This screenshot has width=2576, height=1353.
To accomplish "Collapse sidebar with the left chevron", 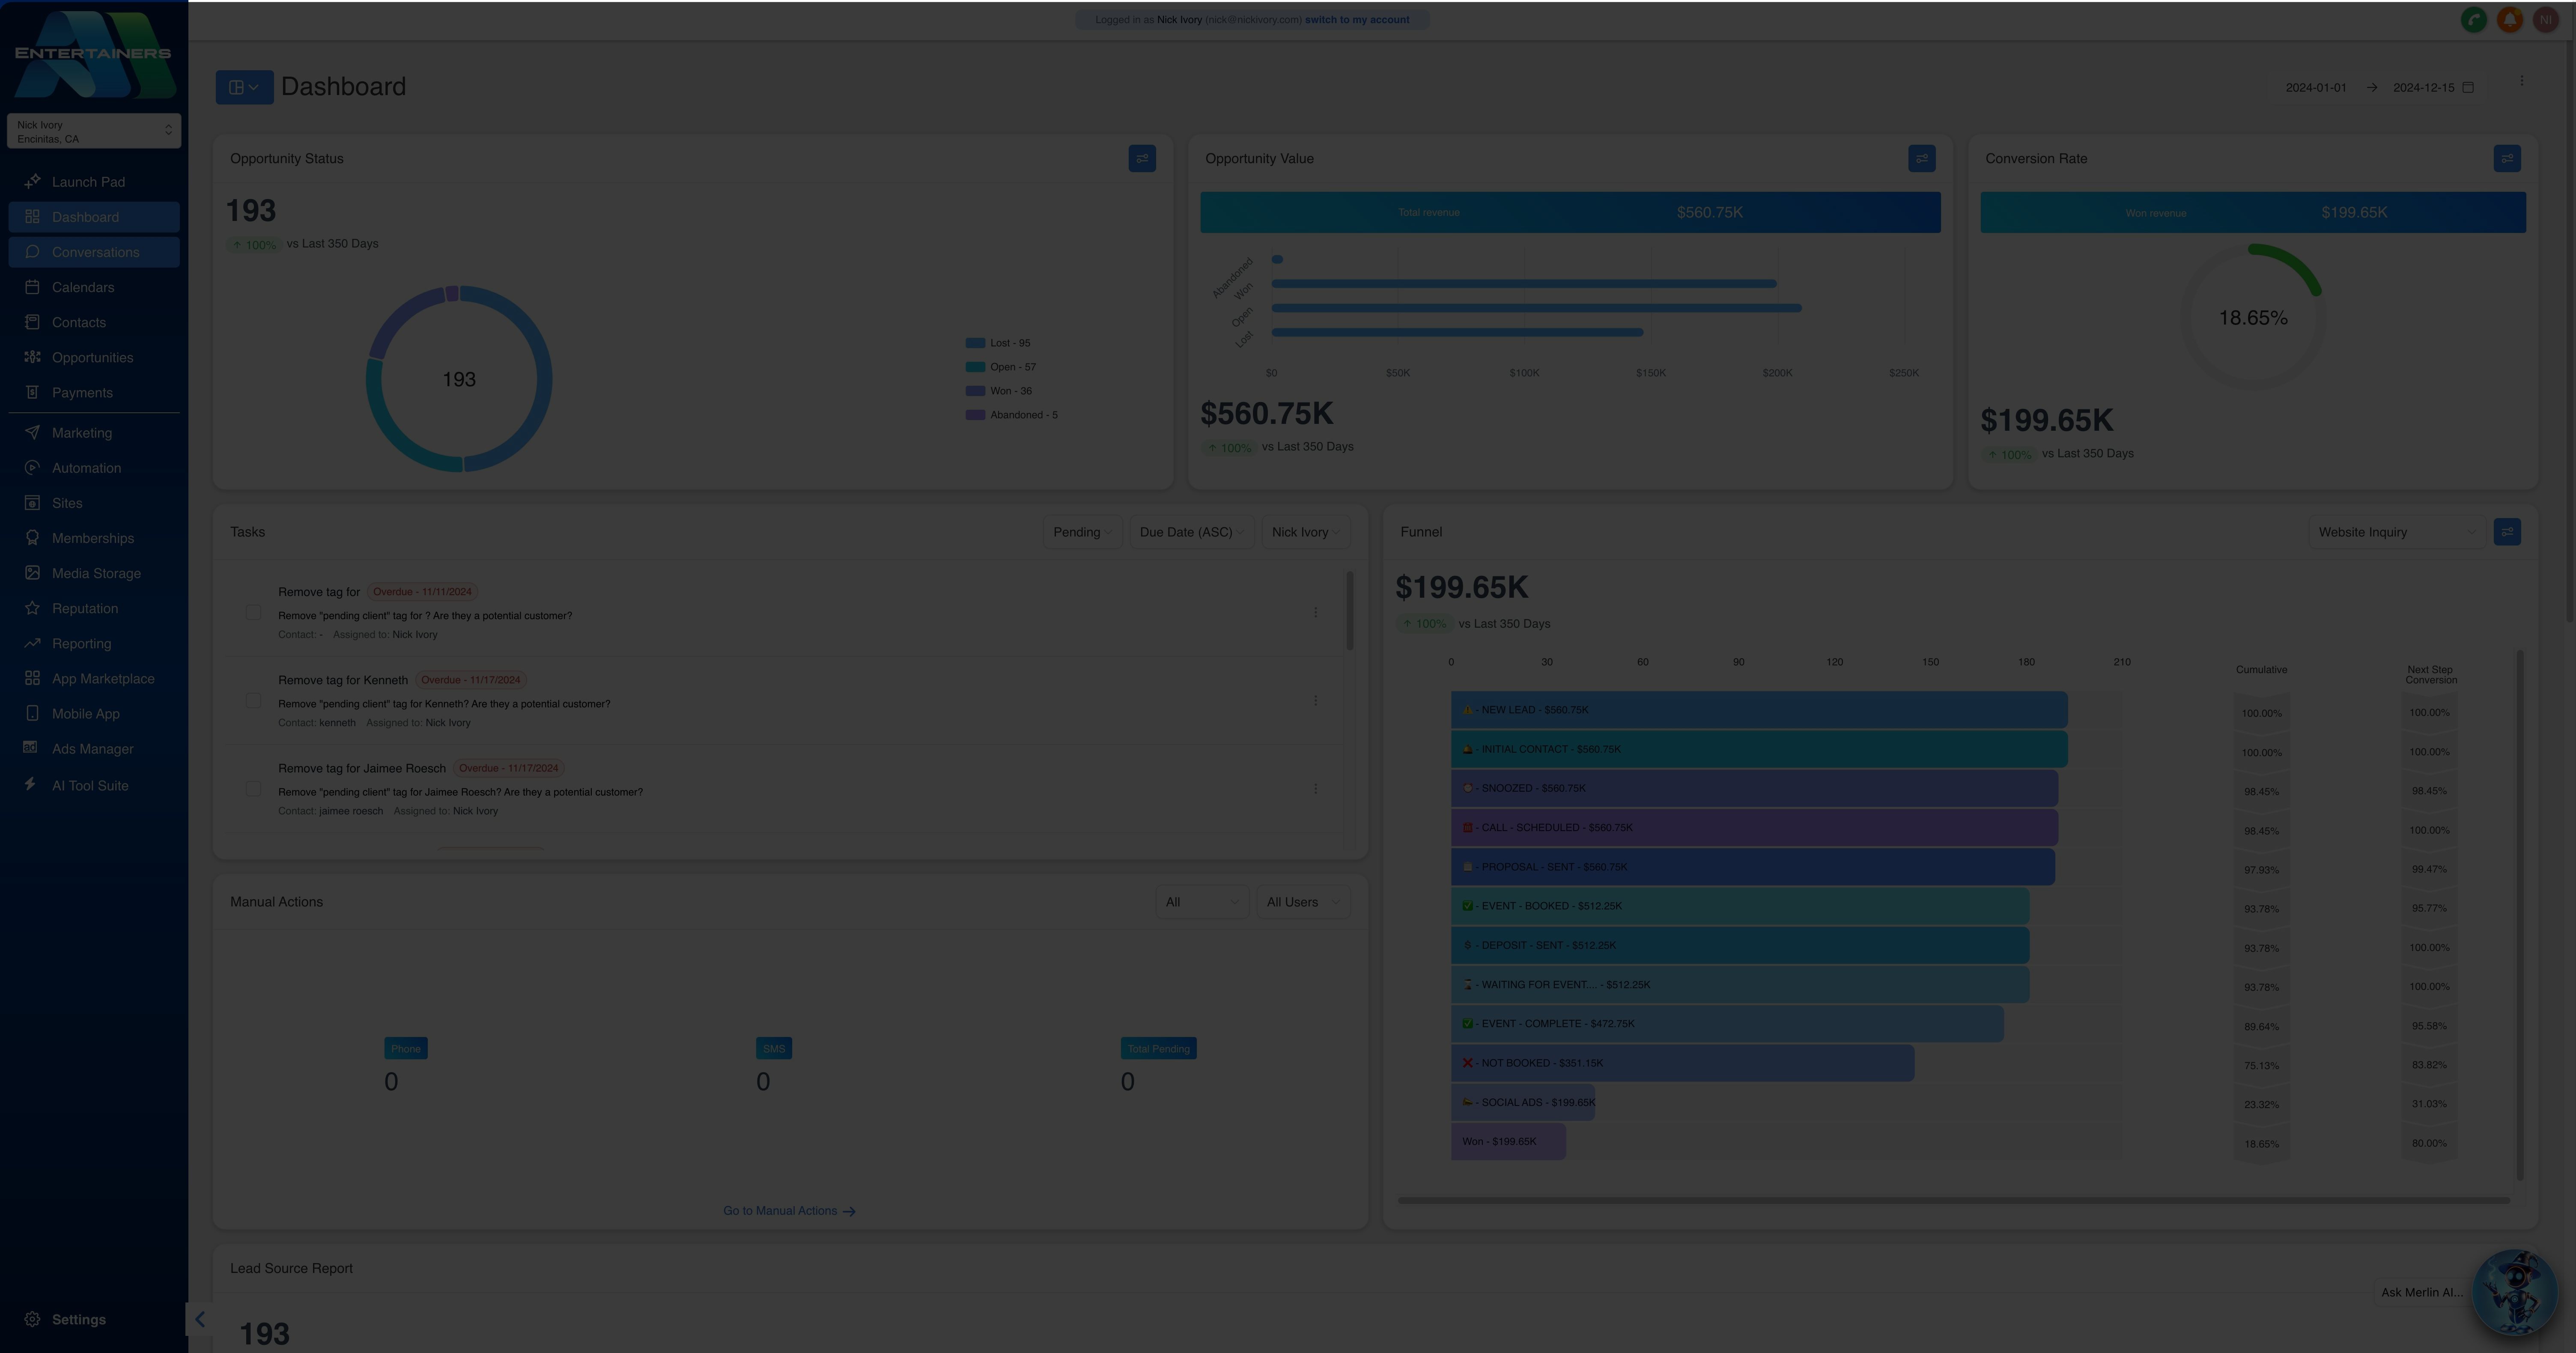I will [200, 1319].
